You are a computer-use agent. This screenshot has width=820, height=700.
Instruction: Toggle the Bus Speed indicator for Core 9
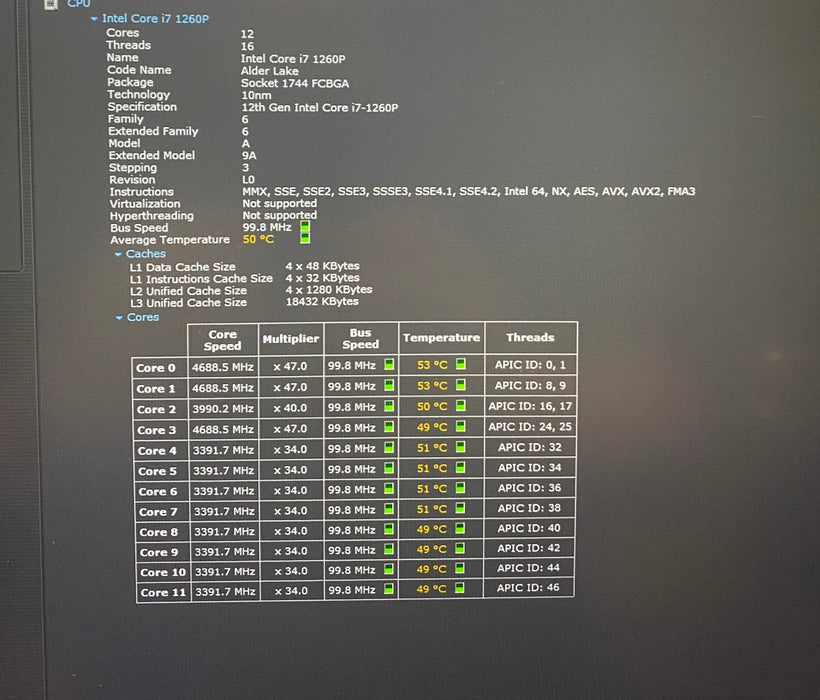[x=388, y=550]
